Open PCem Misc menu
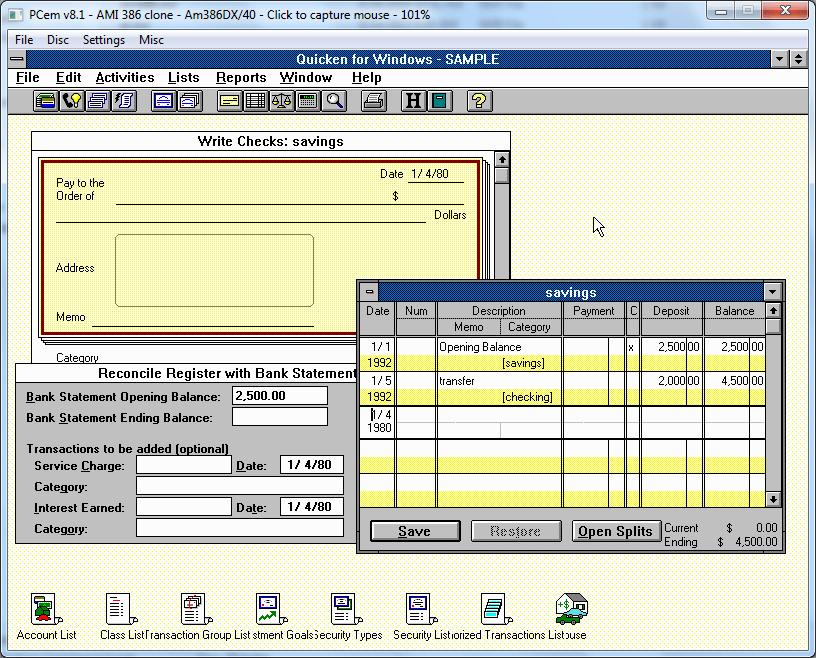Screen dimensions: 816x658 click(151, 40)
